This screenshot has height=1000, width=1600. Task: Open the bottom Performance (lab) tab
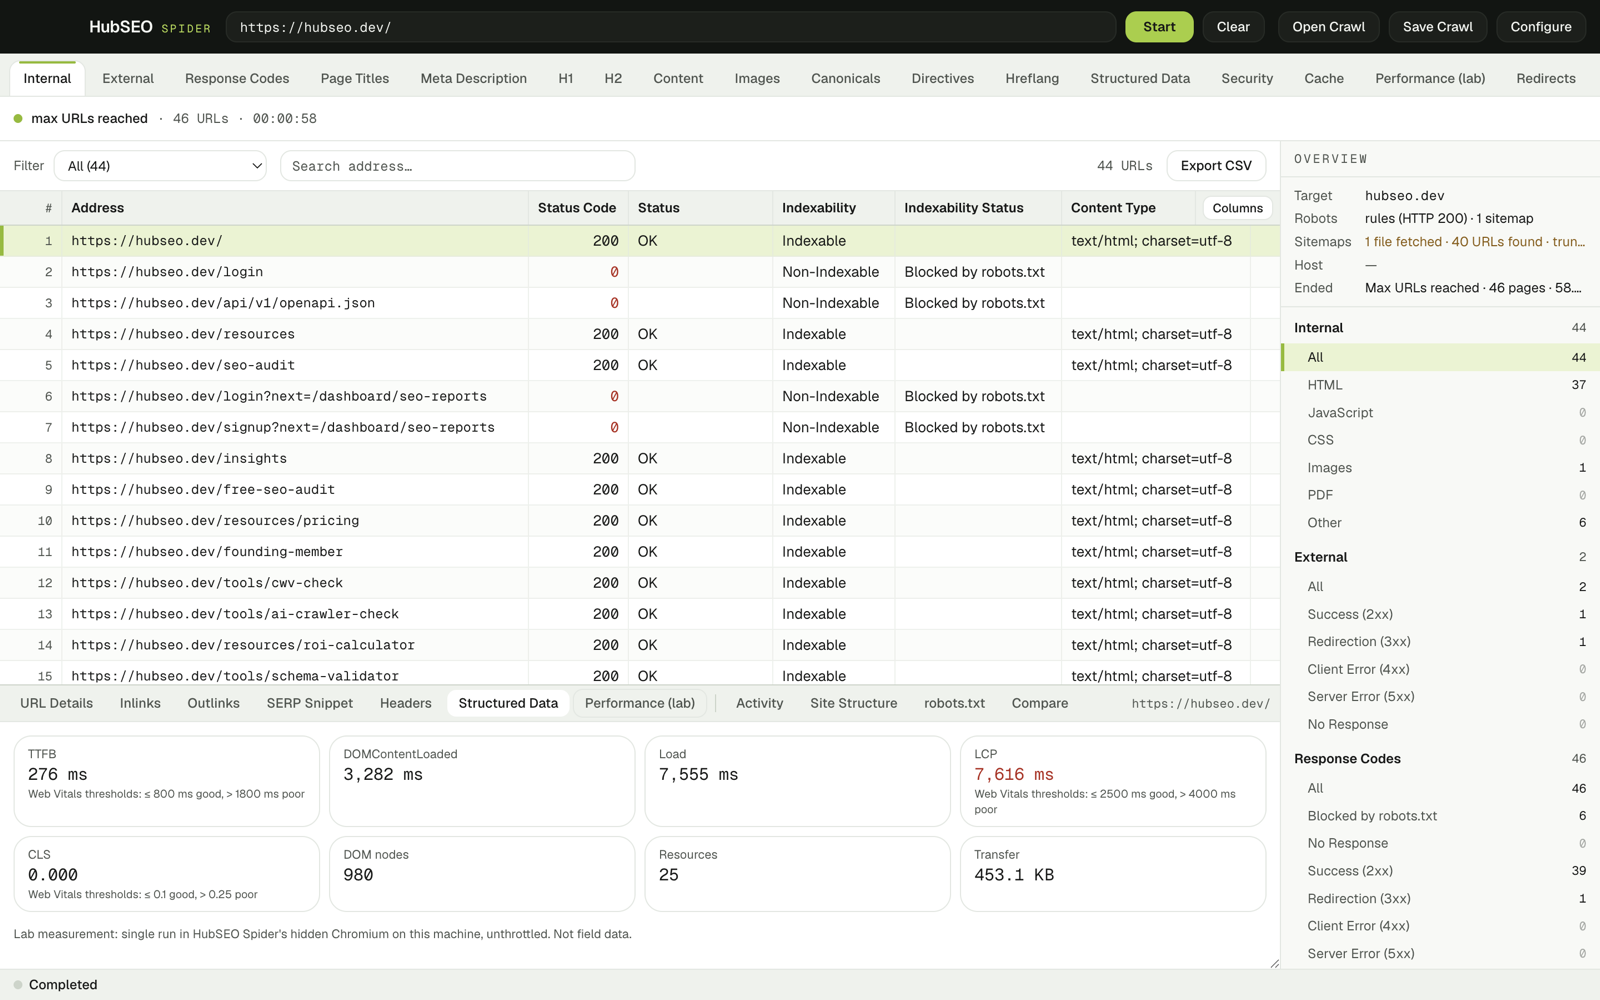[640, 703]
